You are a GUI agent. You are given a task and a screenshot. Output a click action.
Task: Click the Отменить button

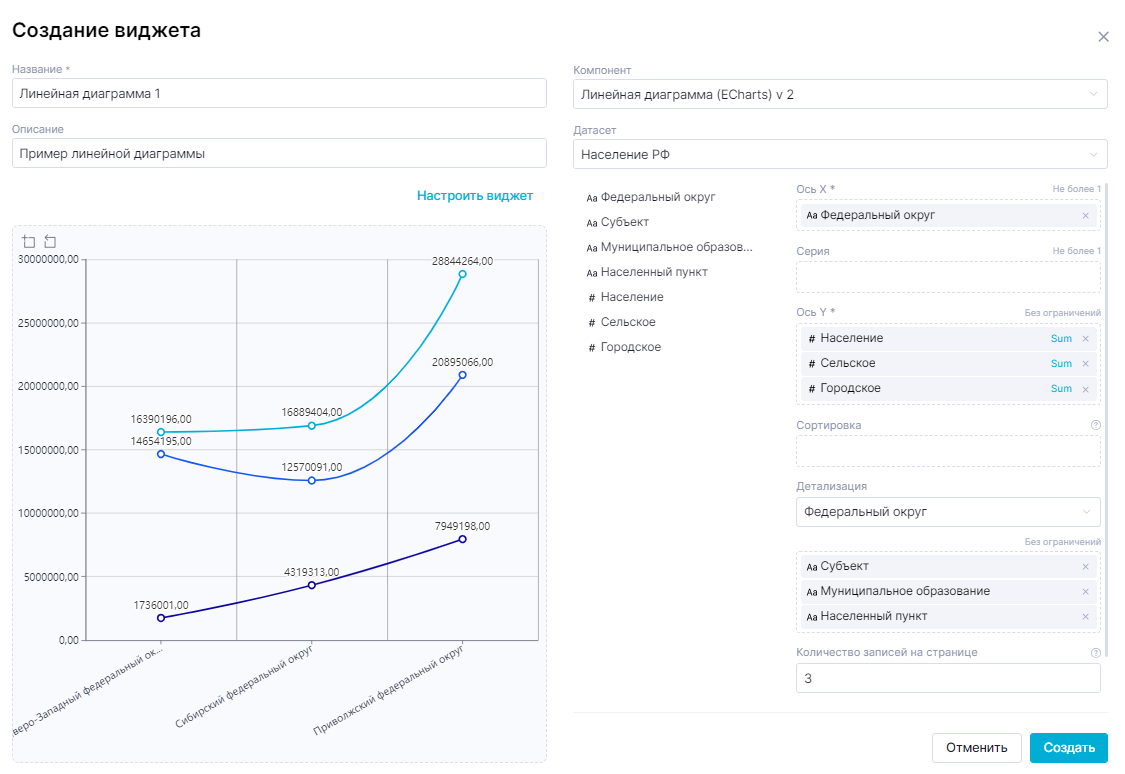click(976, 747)
